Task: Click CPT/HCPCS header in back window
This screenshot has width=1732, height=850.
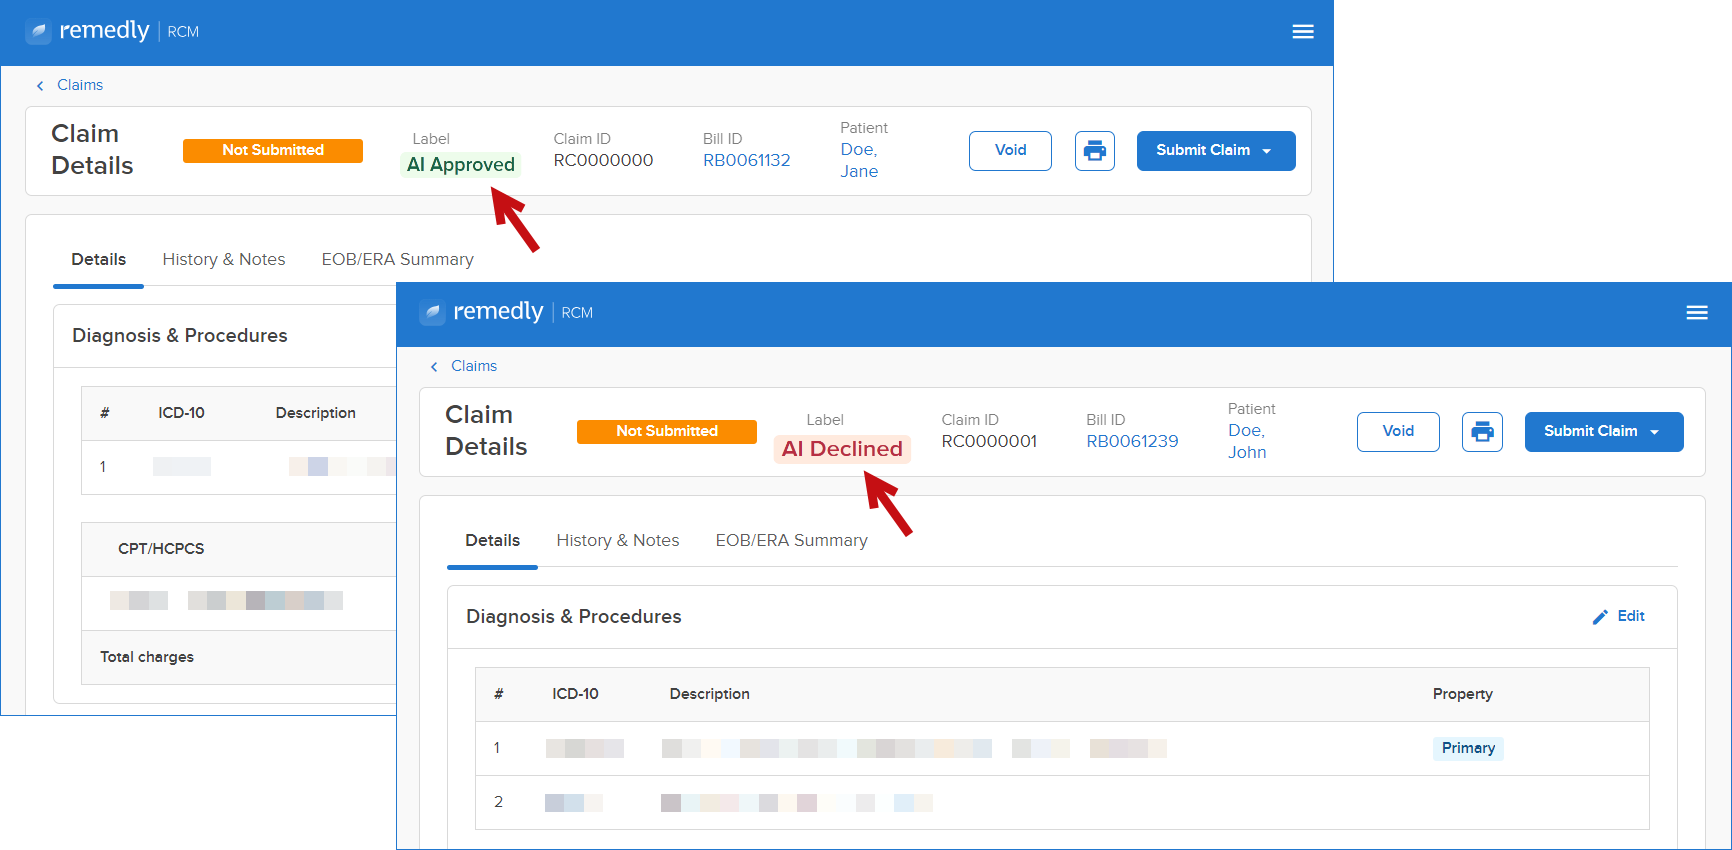Action: click(161, 549)
